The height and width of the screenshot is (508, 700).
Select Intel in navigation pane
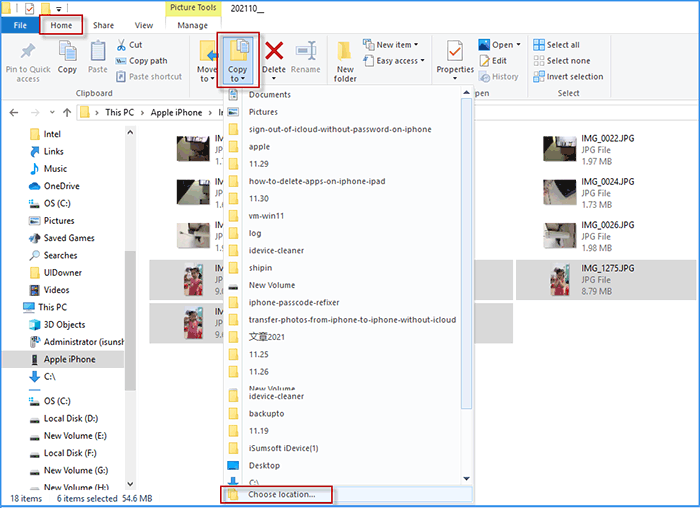(52, 134)
